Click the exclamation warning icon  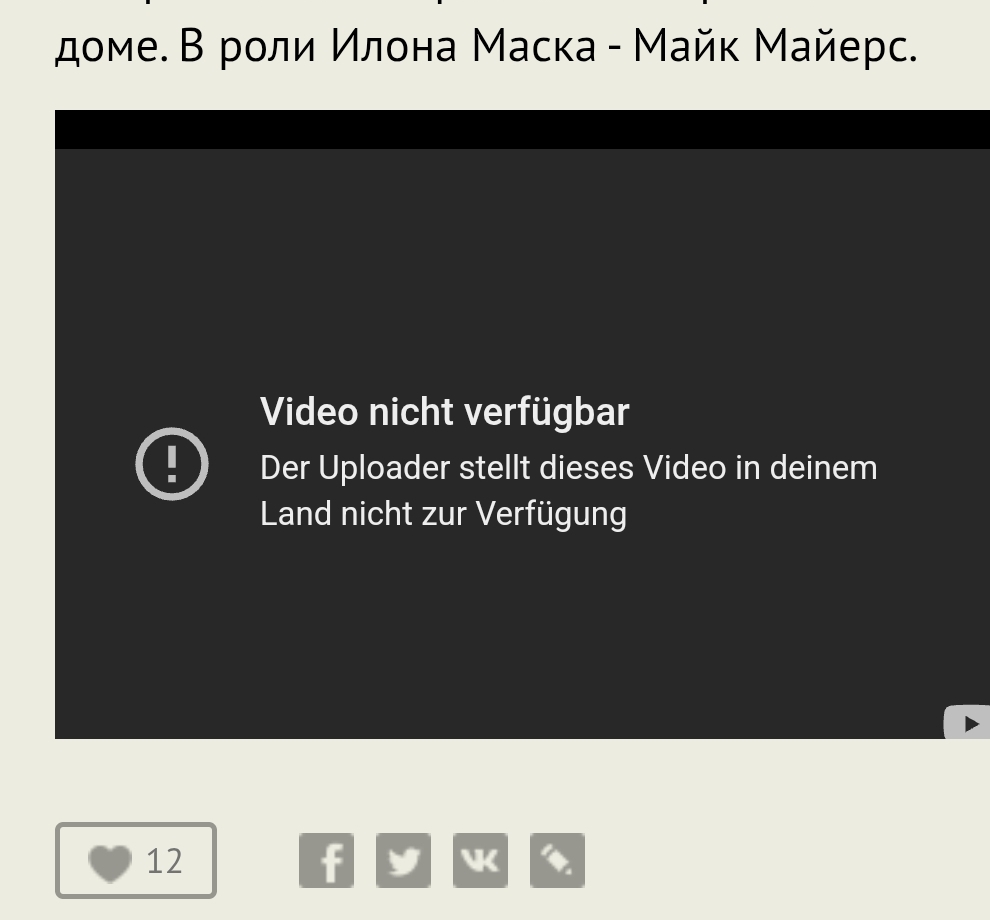pyautogui.click(x=172, y=464)
